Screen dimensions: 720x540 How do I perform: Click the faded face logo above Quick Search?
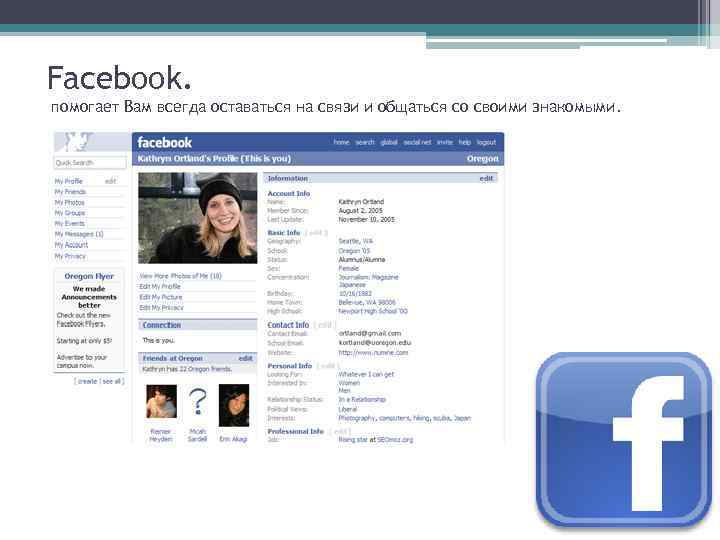[77, 141]
